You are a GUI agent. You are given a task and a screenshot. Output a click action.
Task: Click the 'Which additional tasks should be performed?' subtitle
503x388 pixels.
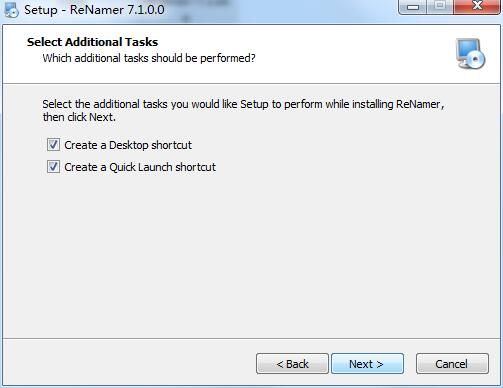pyautogui.click(x=149, y=58)
